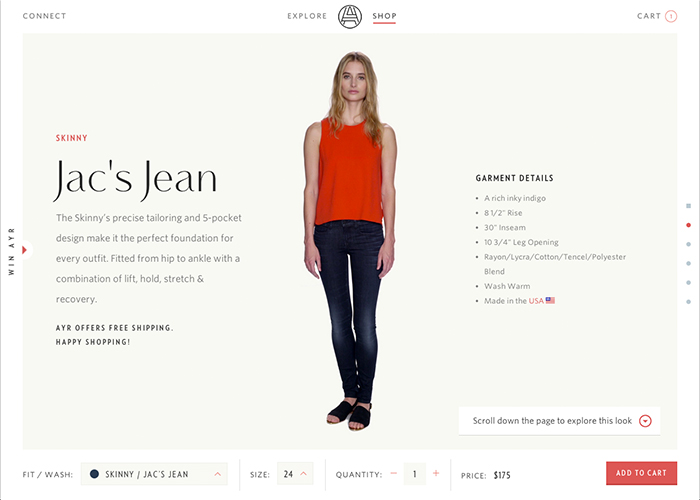
Task: Decrease quantity with the minus icon
Action: click(393, 473)
